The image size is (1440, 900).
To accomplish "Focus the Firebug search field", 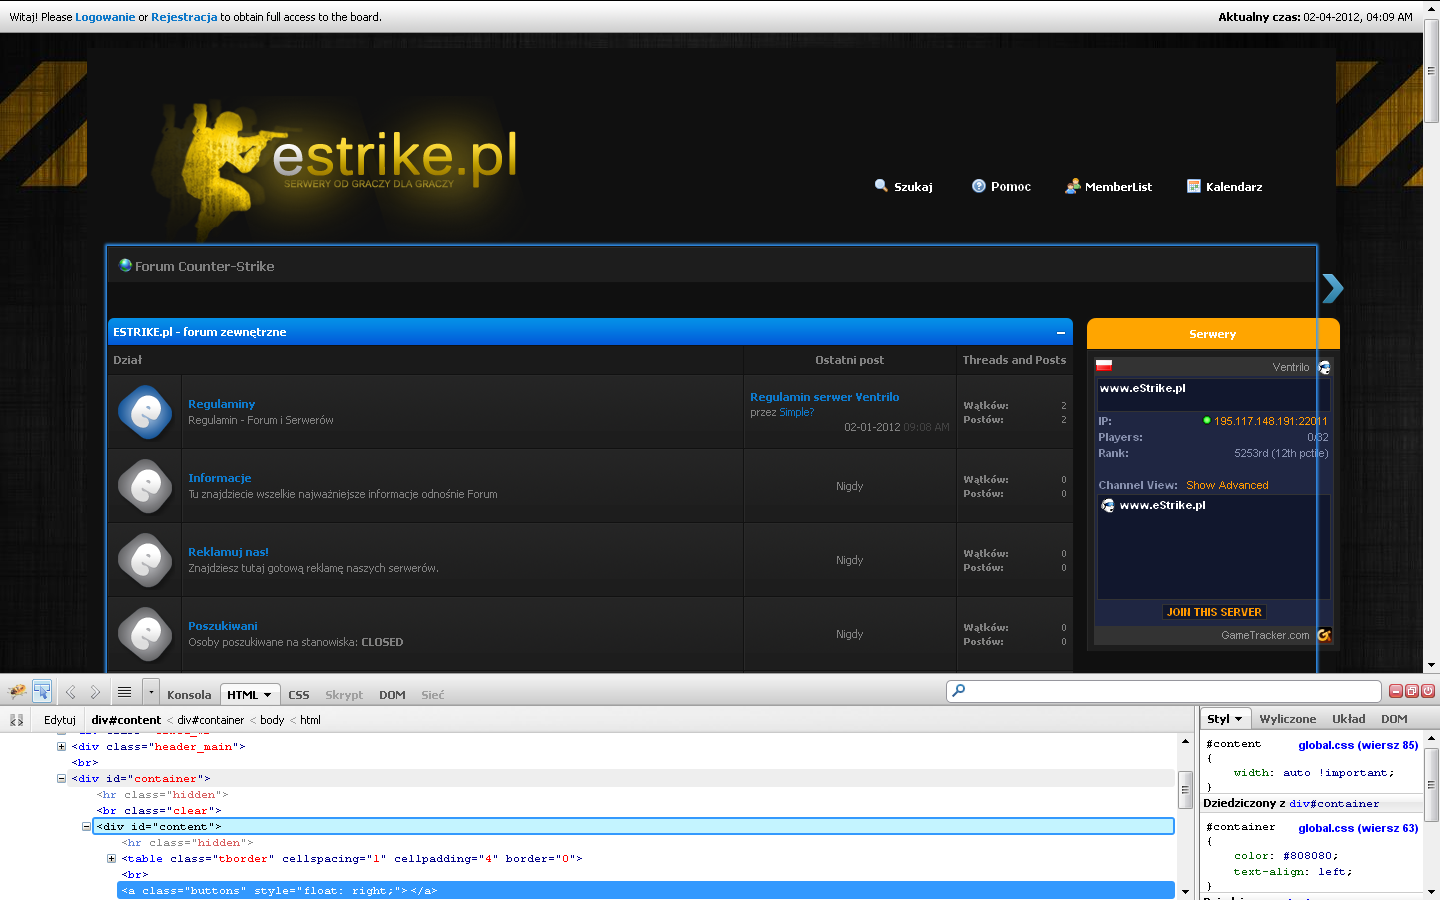I will 1164,691.
